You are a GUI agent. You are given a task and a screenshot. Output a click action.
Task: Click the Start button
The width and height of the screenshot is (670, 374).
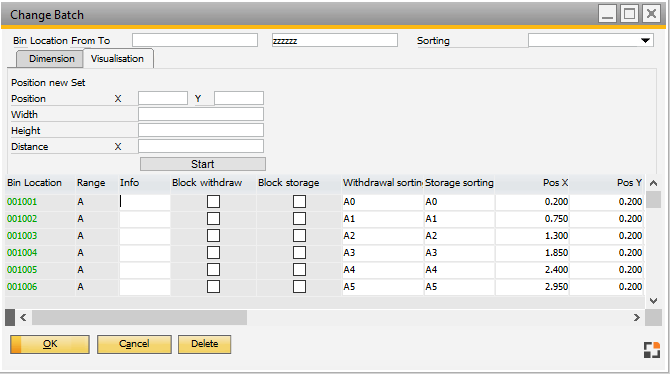[203, 164]
